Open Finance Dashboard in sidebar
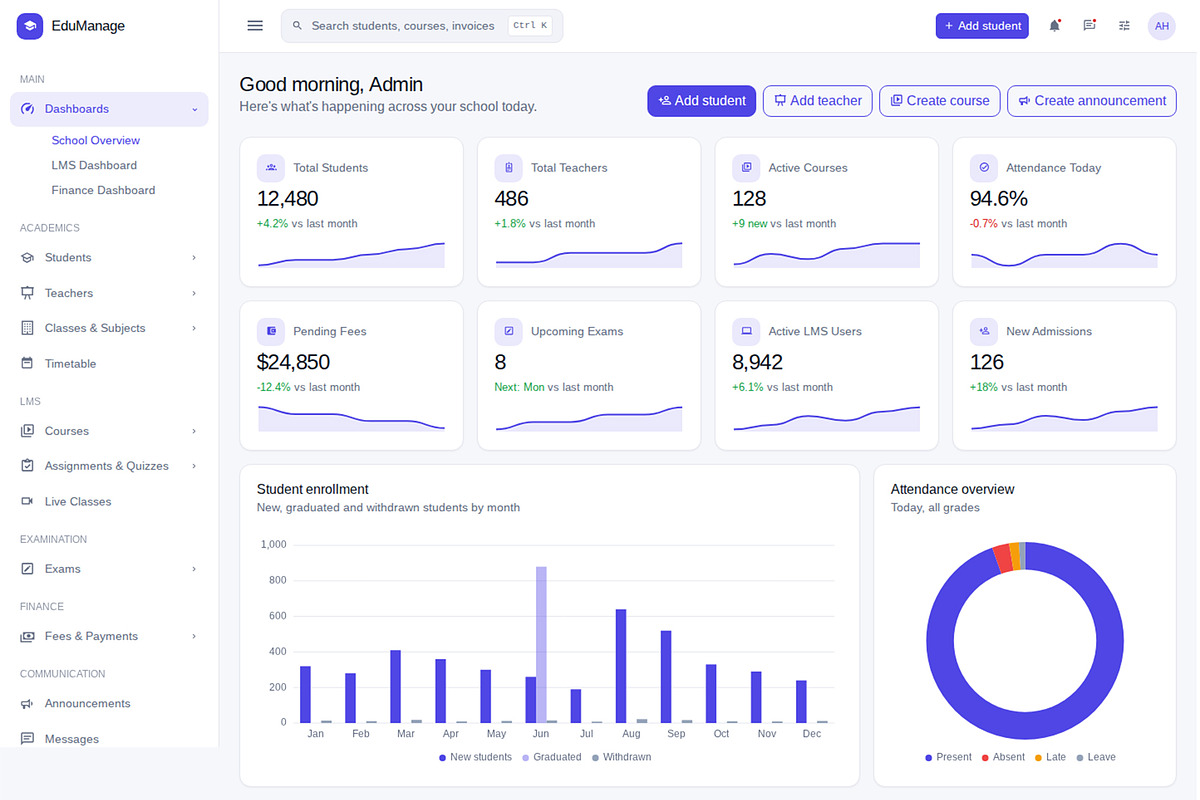This screenshot has height=800, width=1200. (103, 190)
